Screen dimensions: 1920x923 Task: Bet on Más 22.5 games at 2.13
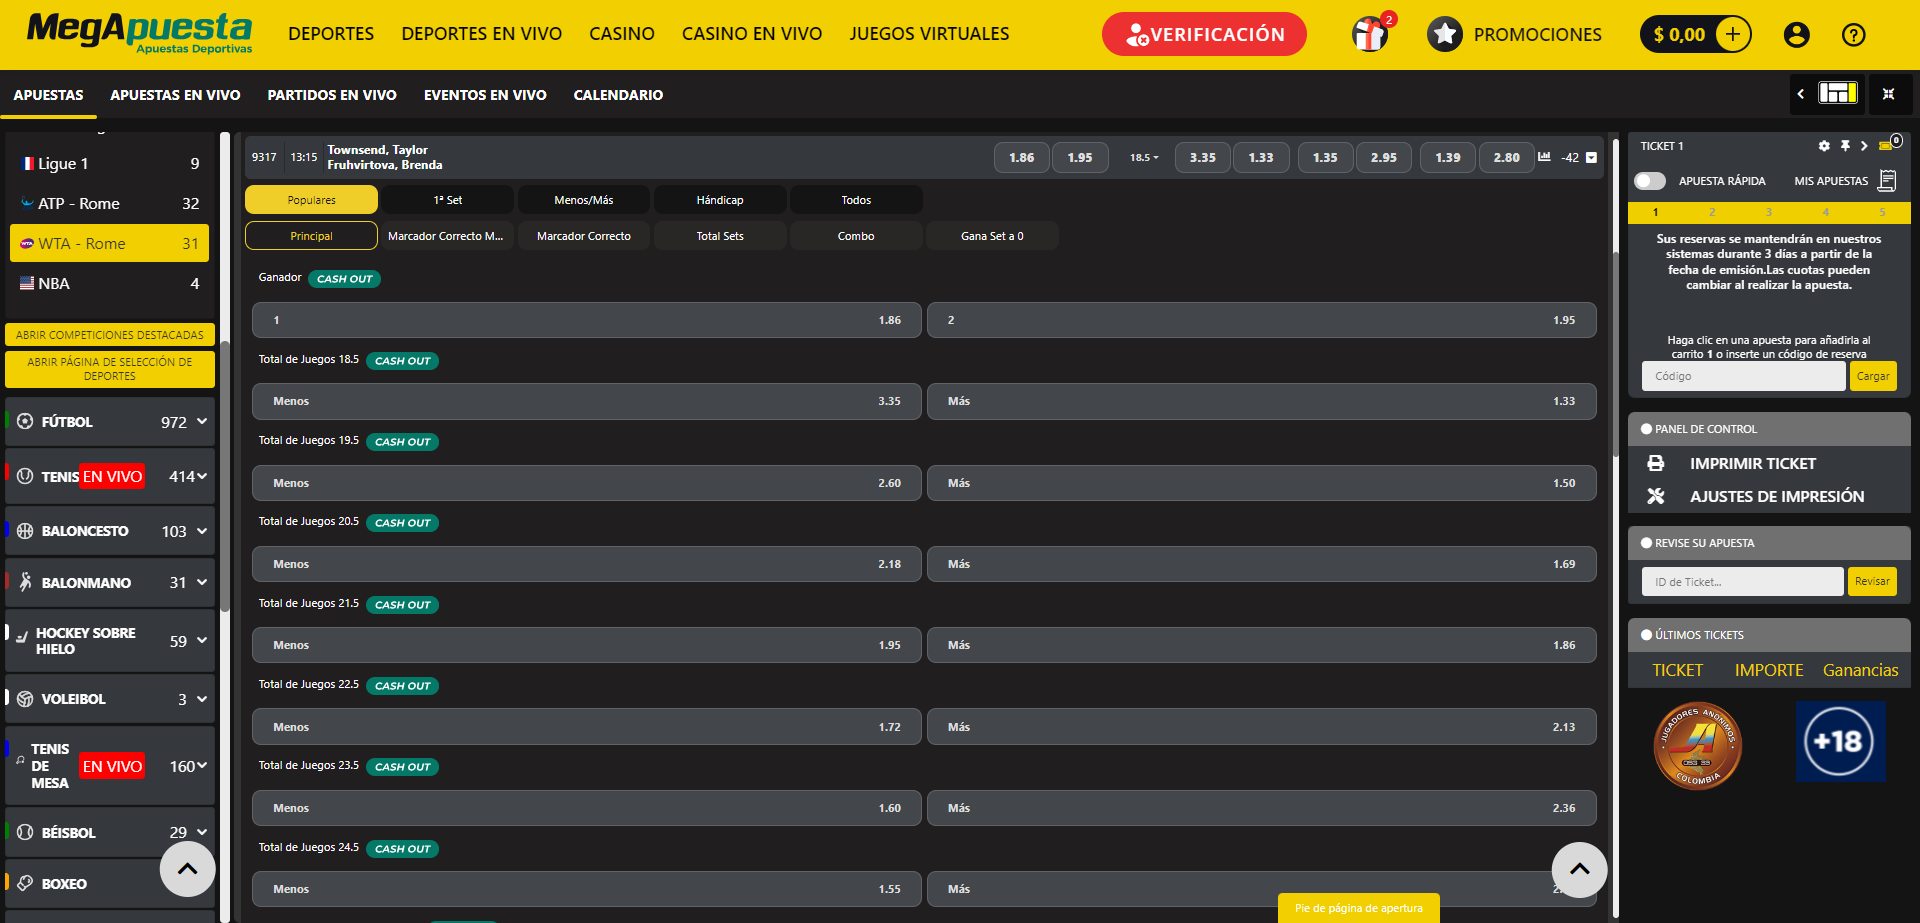coord(1262,727)
